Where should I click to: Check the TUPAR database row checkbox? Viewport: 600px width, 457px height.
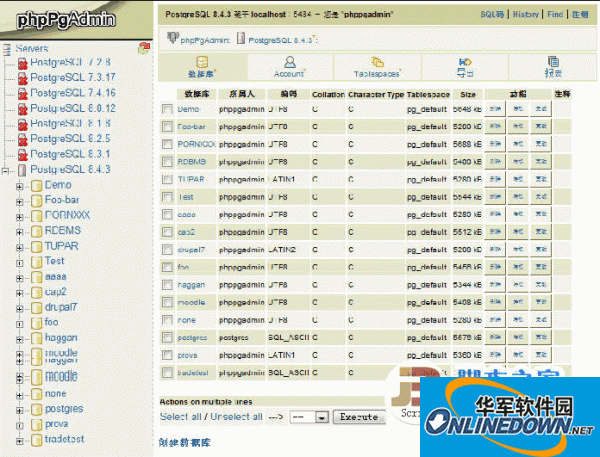(167, 180)
